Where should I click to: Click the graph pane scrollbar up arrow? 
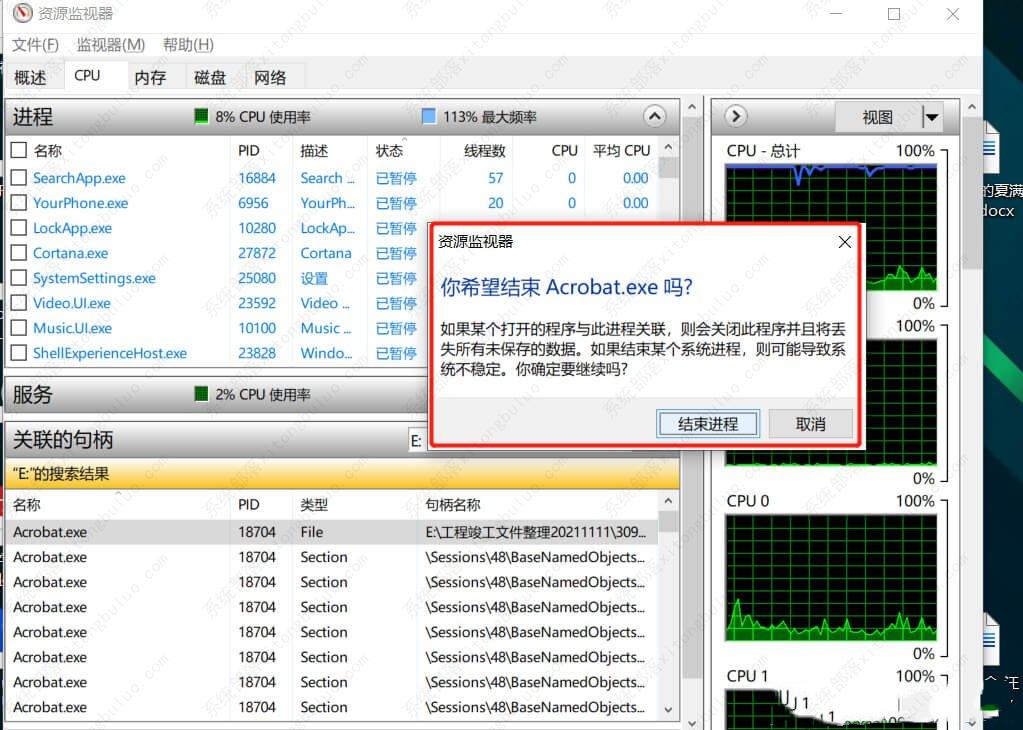[971, 107]
